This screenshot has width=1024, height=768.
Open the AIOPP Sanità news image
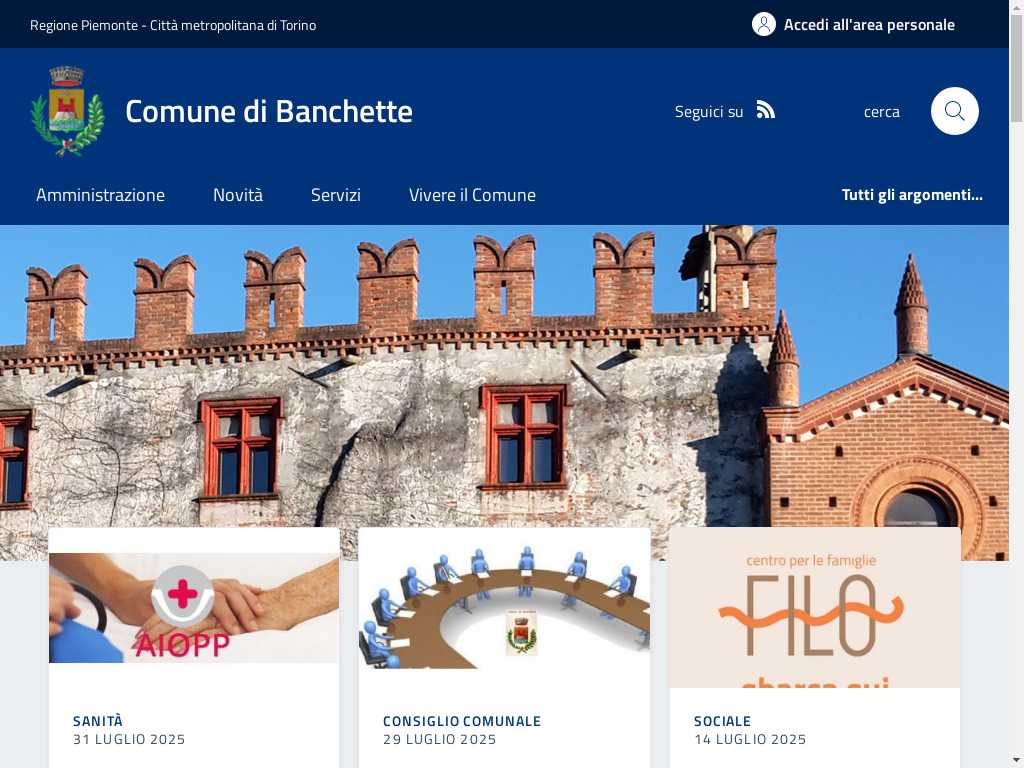[x=194, y=607]
